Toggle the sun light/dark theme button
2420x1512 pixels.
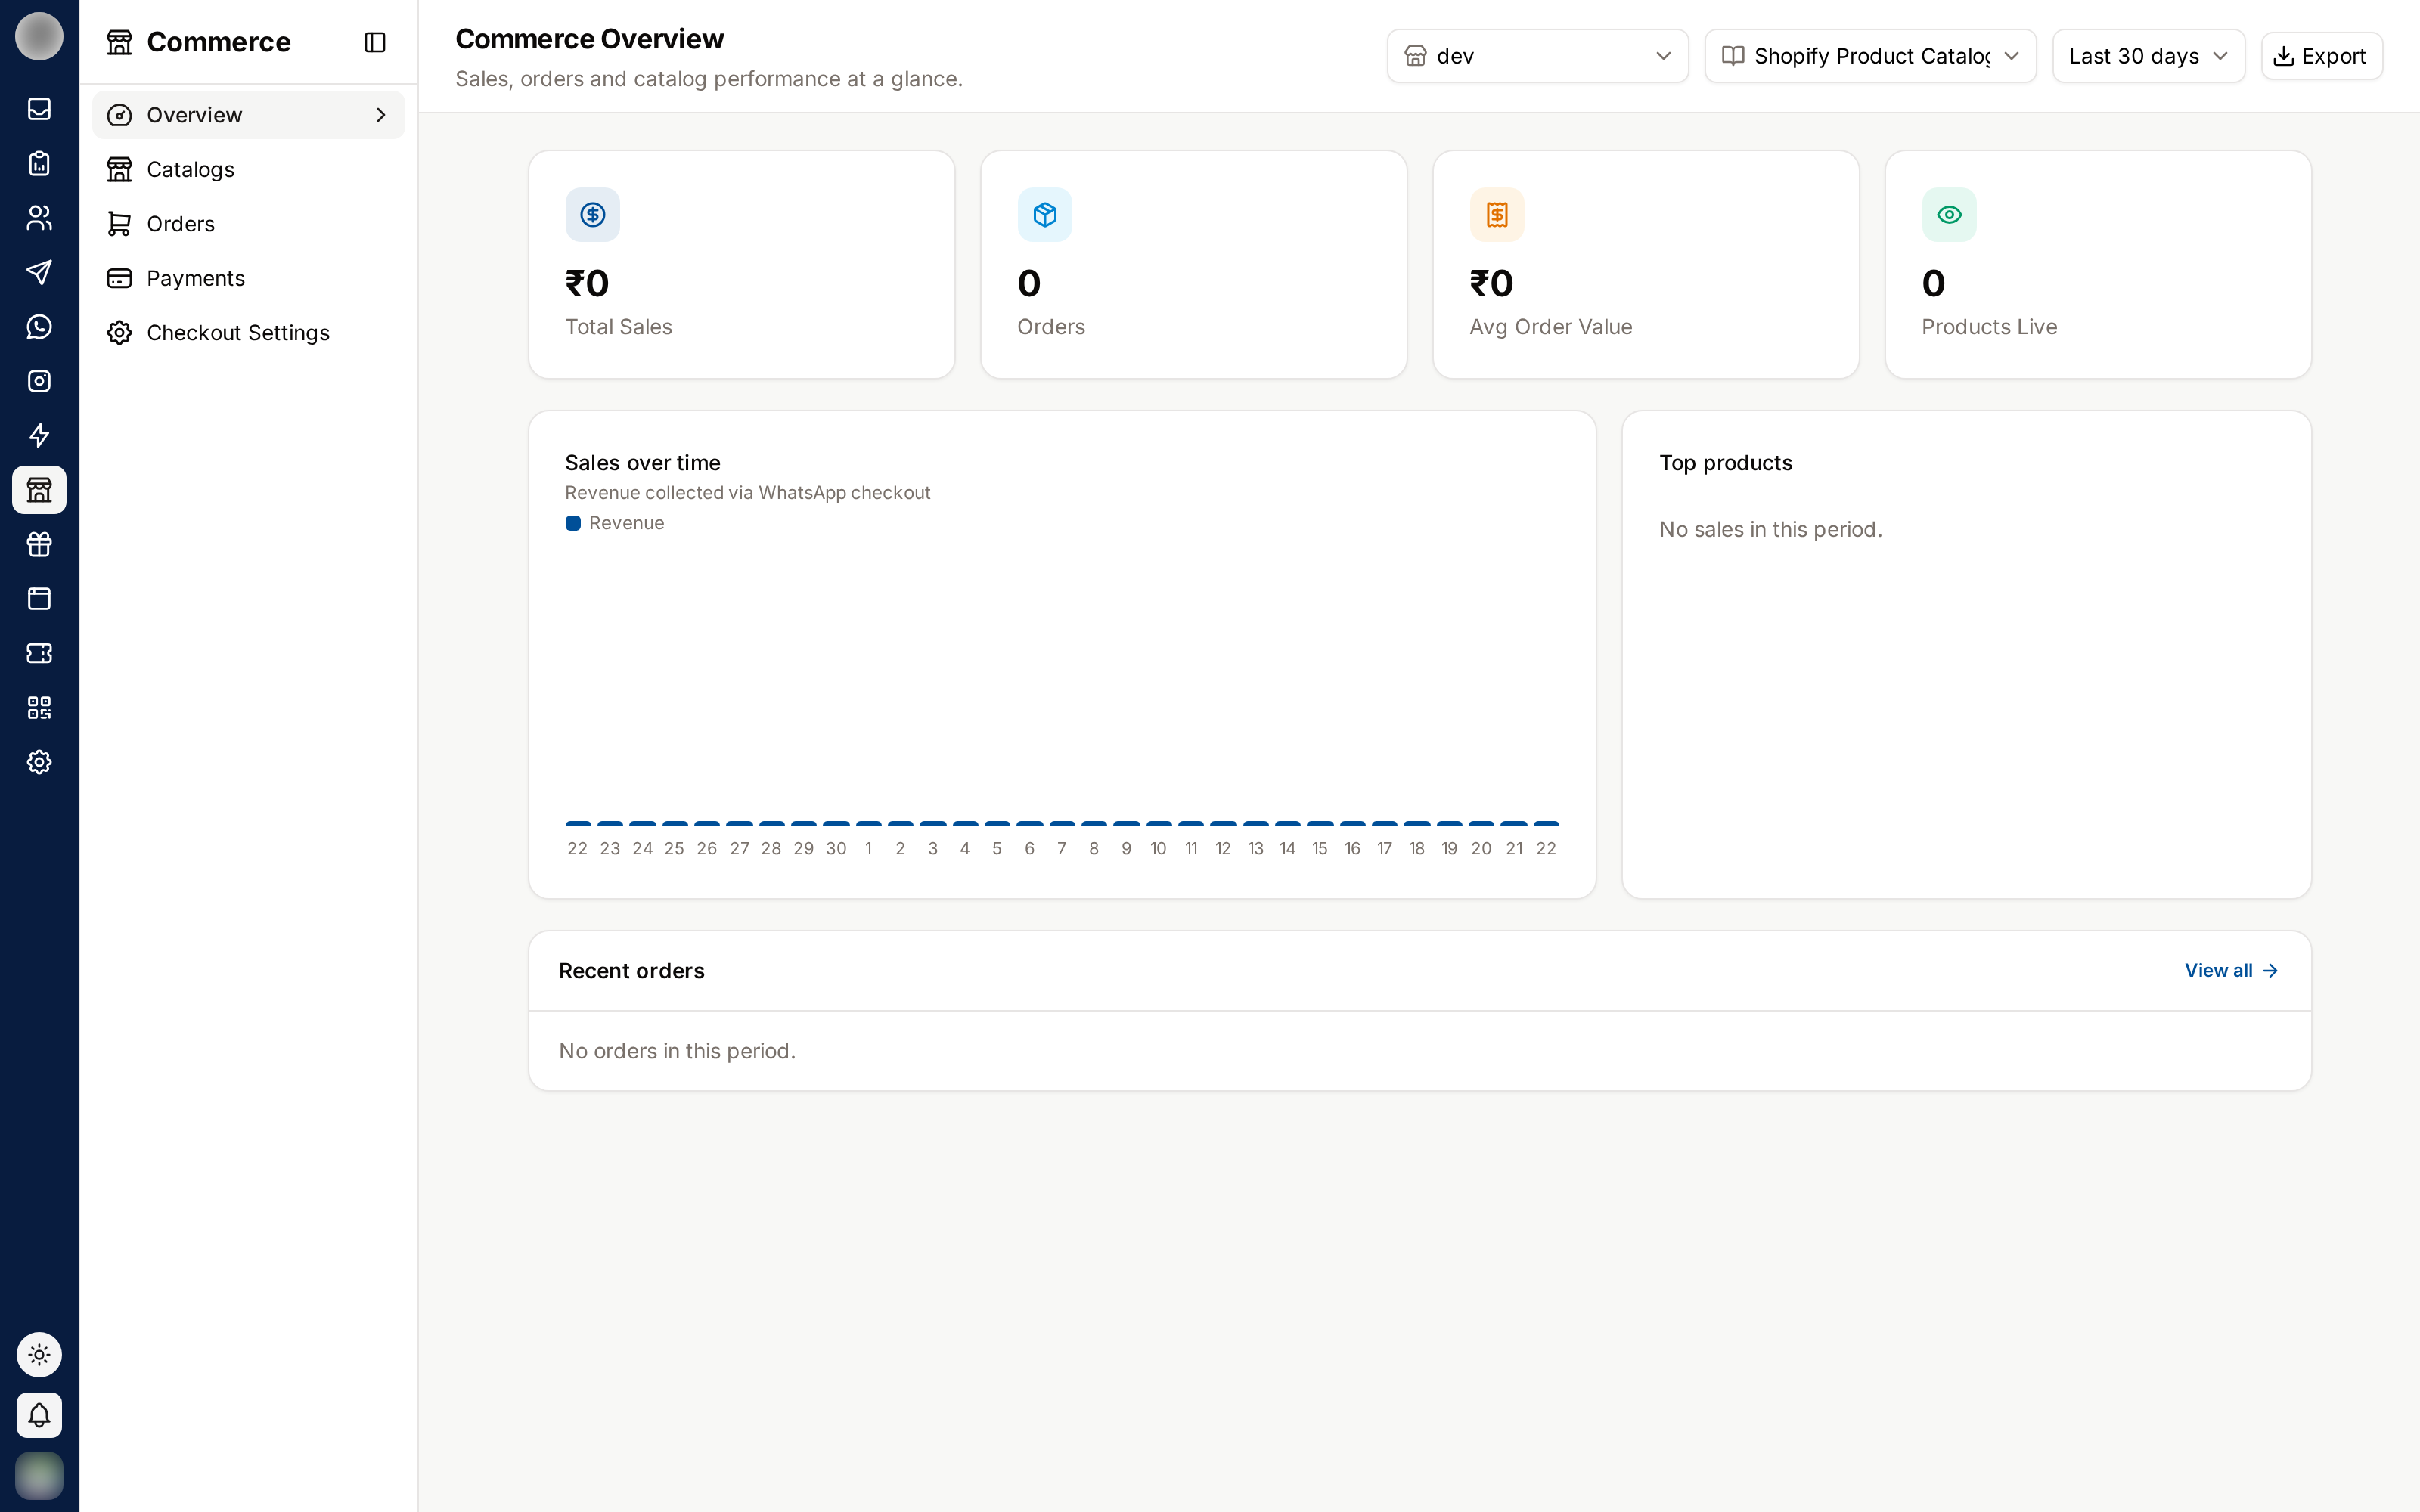point(39,1355)
